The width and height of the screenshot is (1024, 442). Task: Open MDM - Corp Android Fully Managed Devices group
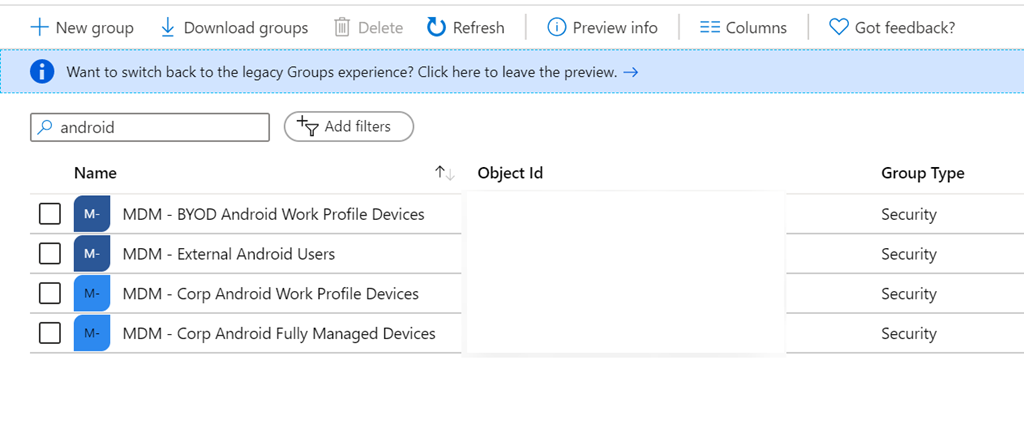(x=279, y=333)
